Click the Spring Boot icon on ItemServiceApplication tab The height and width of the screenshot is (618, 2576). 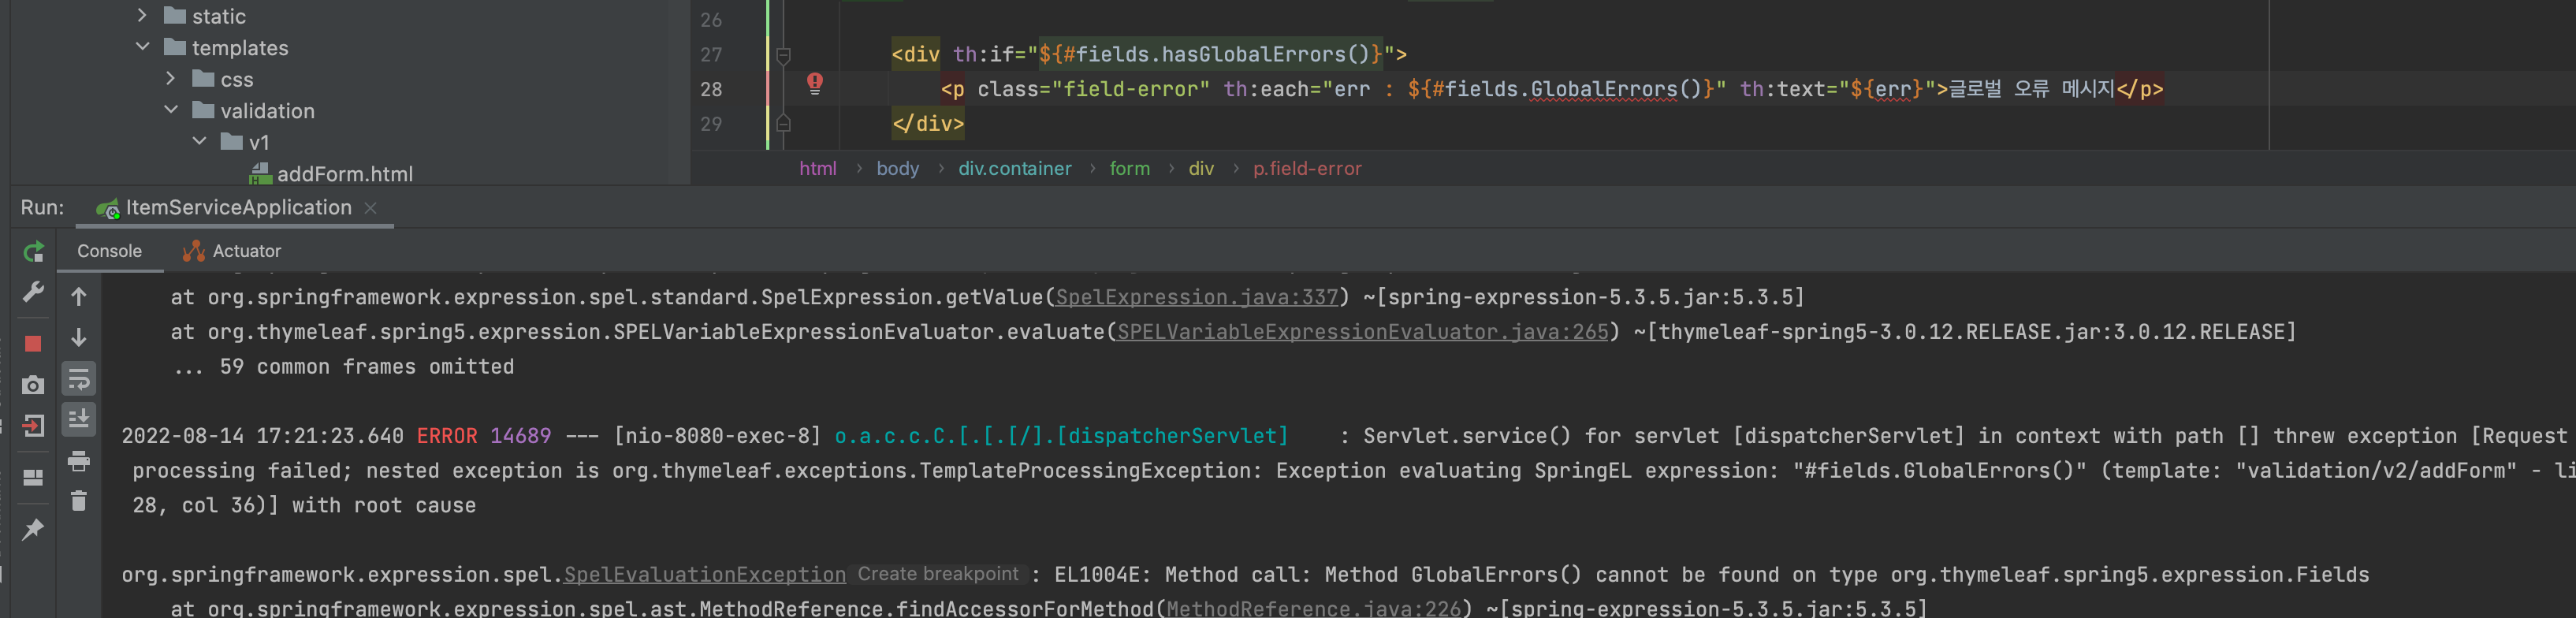[107, 208]
